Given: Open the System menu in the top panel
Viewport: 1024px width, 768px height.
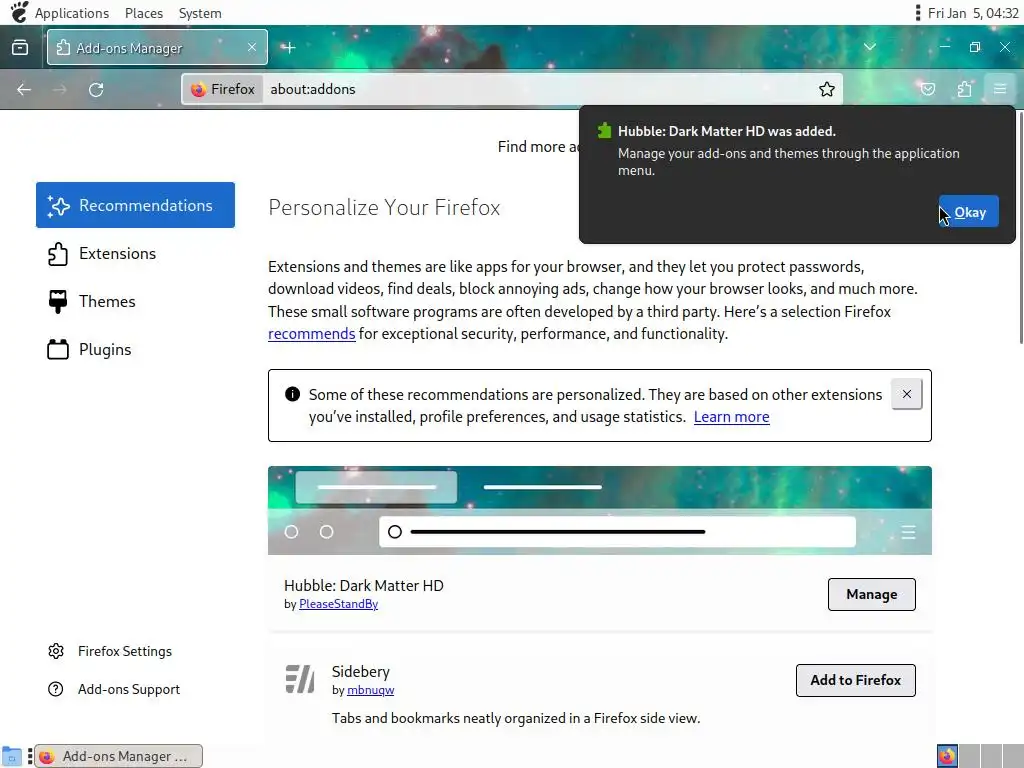Looking at the screenshot, I should coord(200,13).
